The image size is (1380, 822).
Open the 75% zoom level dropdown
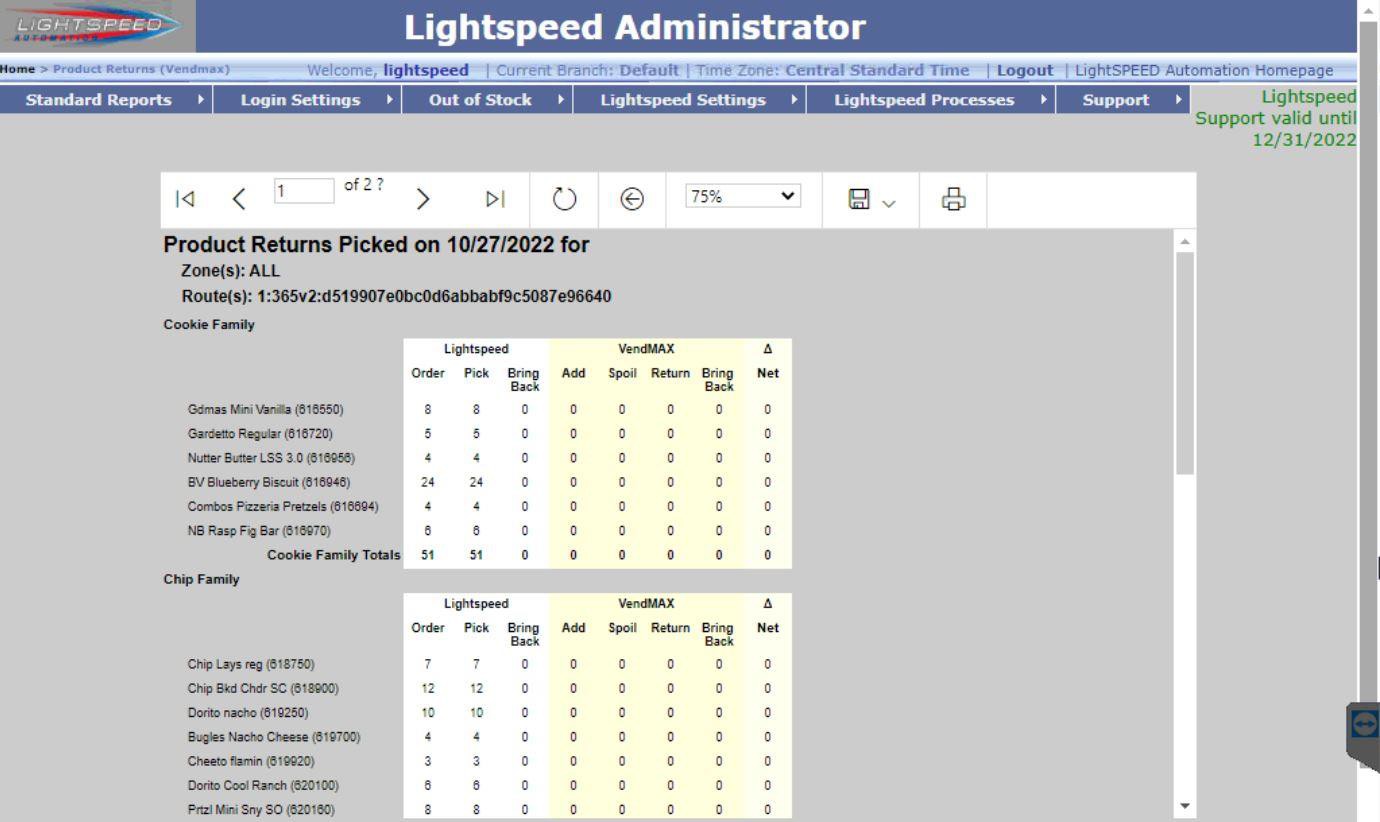(745, 197)
